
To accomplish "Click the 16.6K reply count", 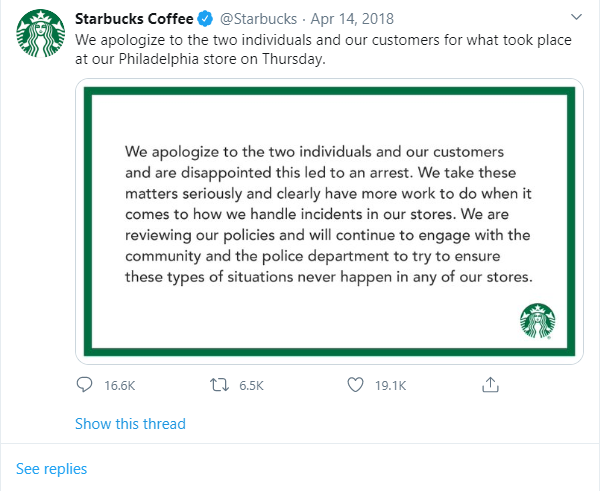I will 120,385.
